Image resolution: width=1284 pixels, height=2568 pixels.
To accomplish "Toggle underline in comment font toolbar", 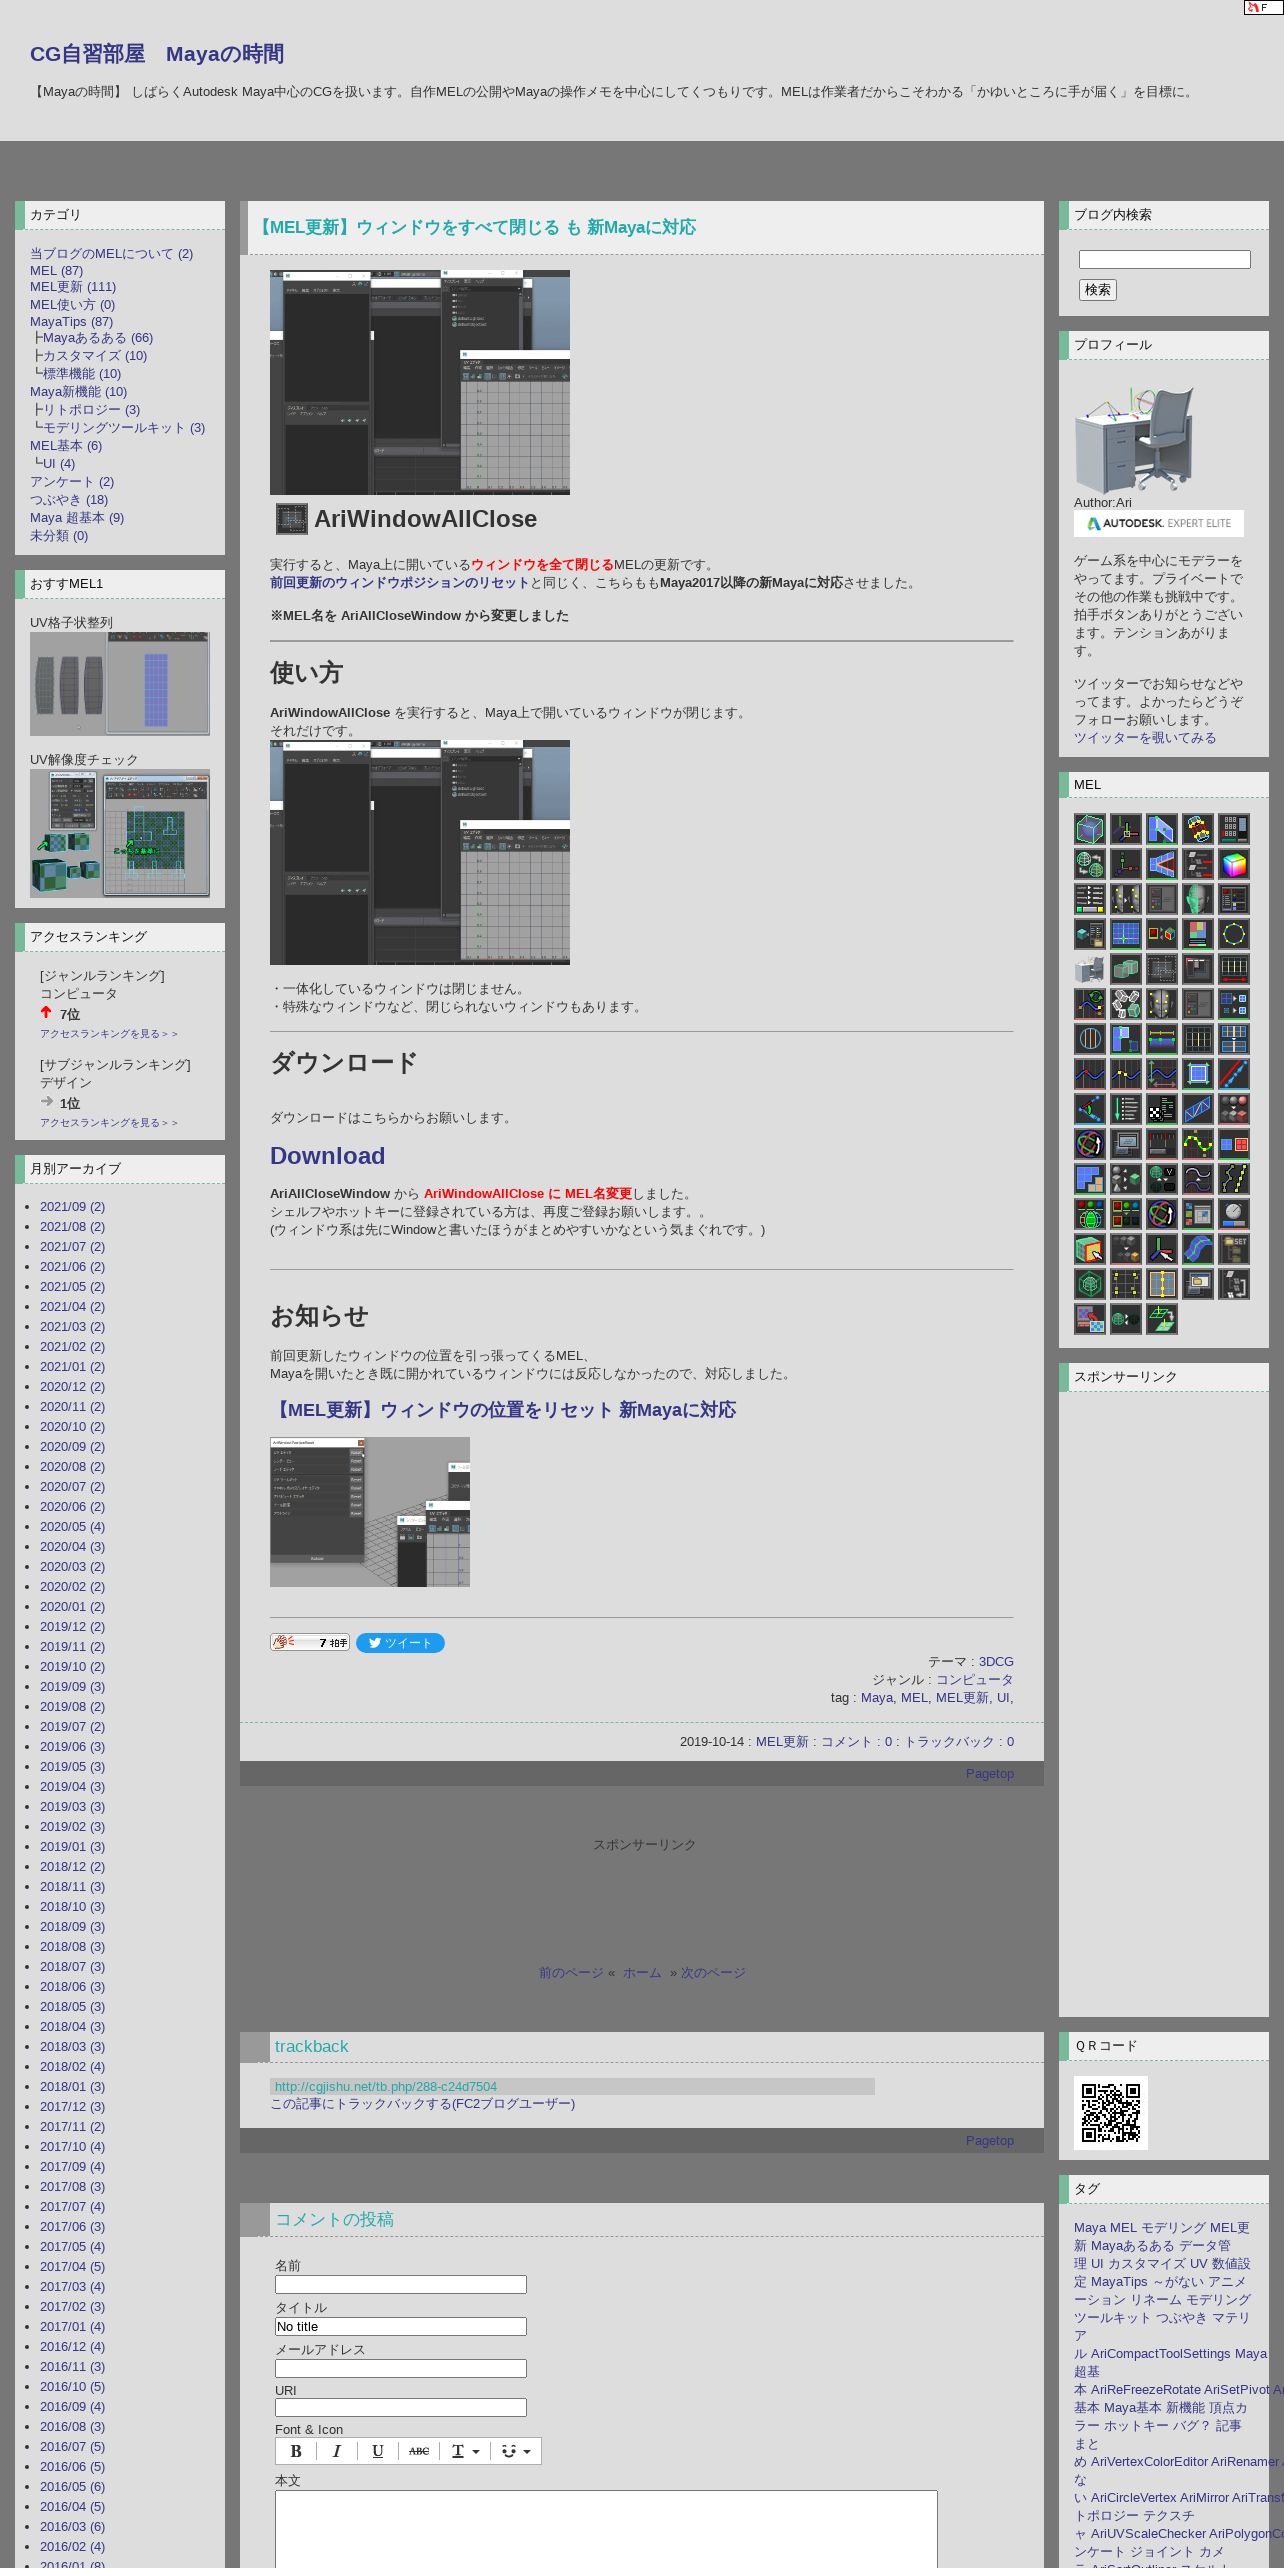I will (377, 2451).
